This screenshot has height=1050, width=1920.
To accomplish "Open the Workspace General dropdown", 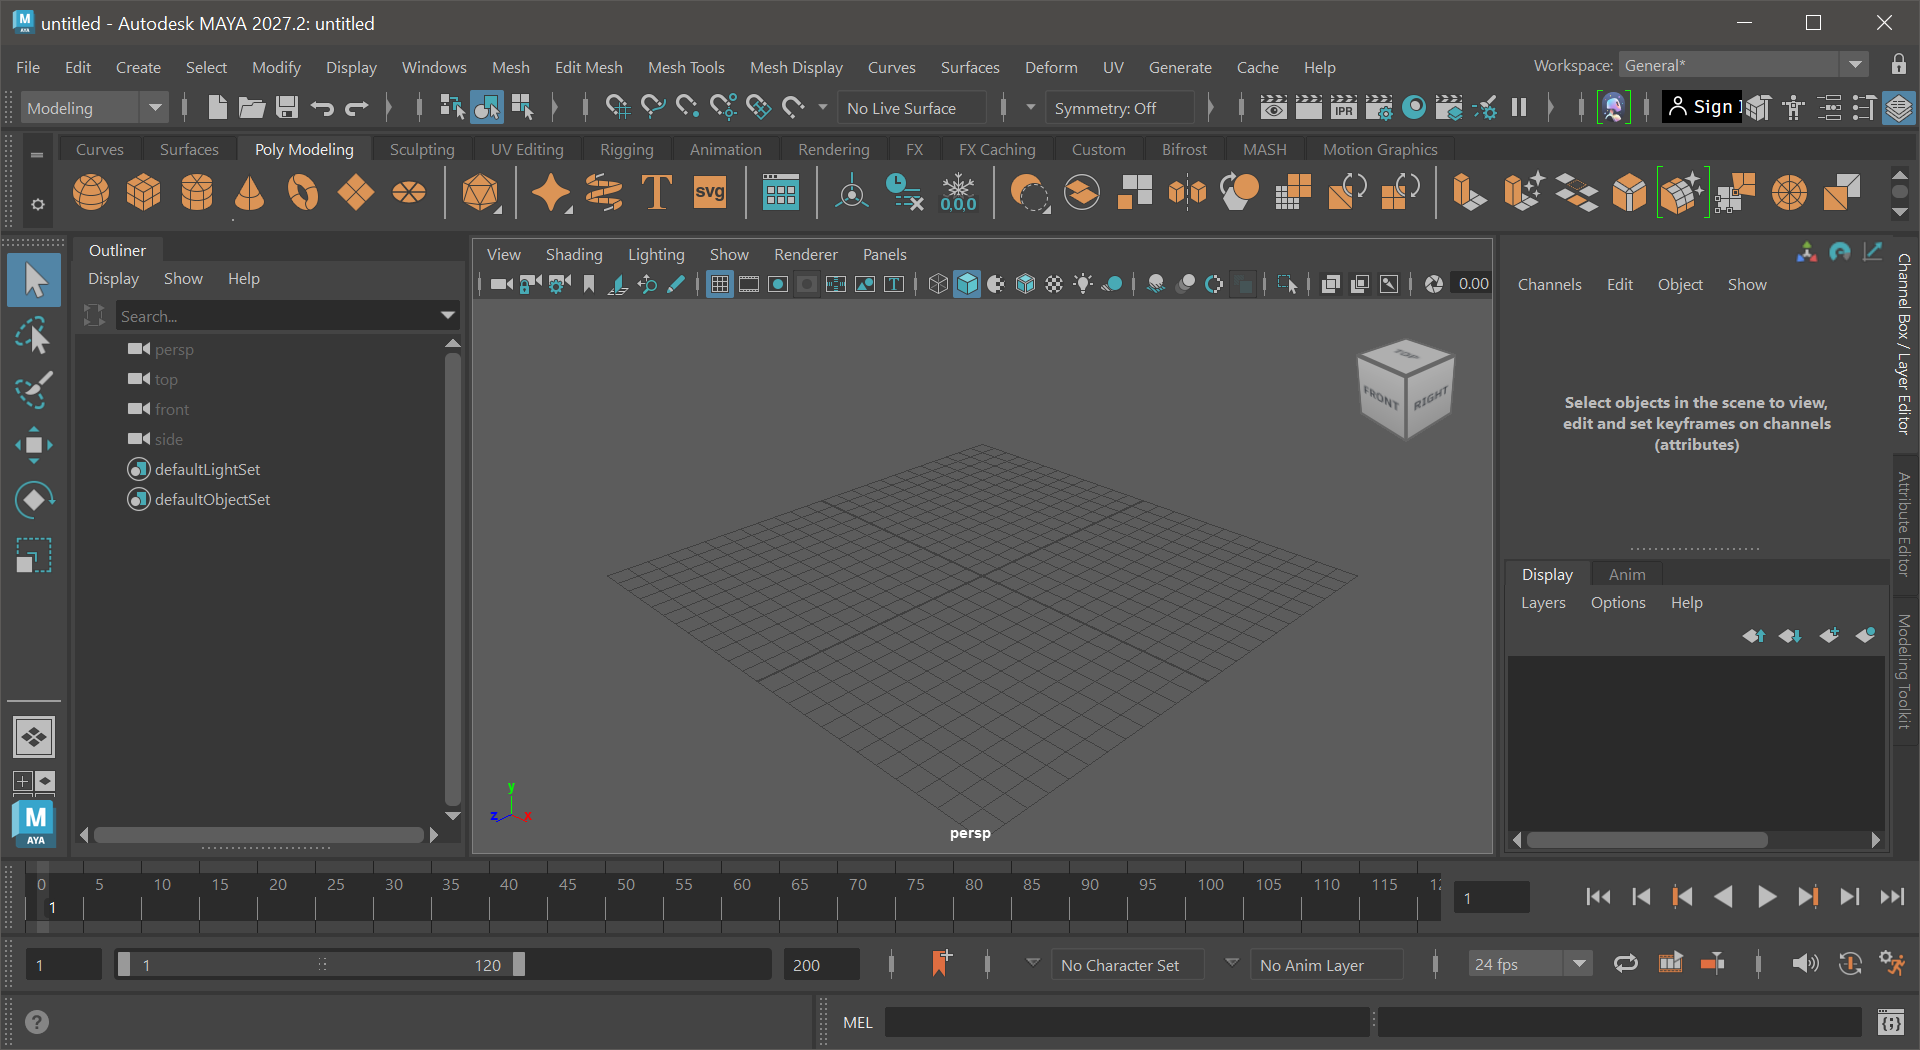I will coord(1743,65).
